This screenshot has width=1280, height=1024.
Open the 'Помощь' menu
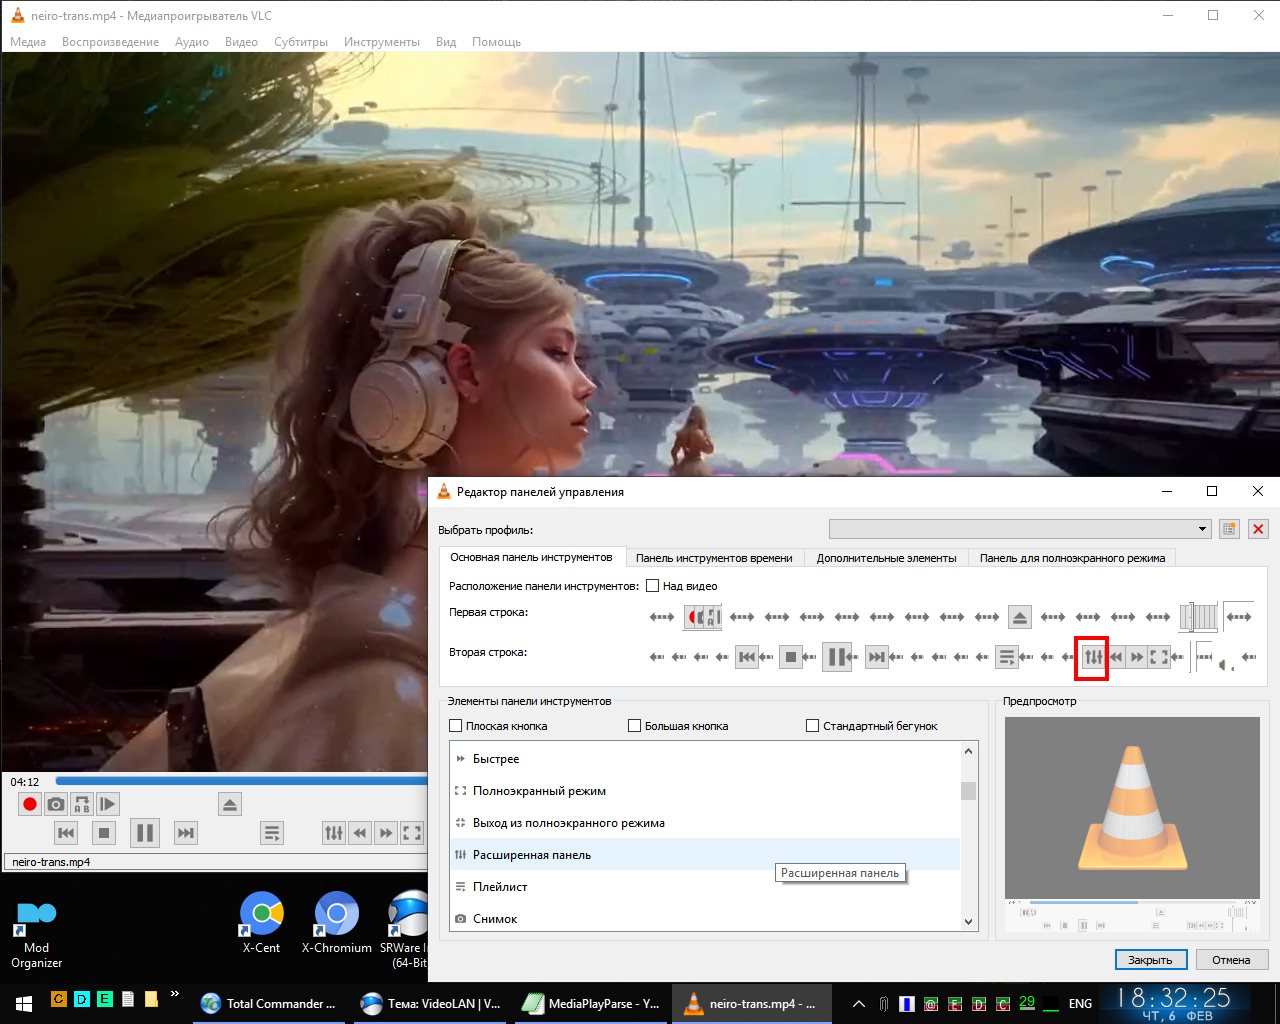pos(496,42)
